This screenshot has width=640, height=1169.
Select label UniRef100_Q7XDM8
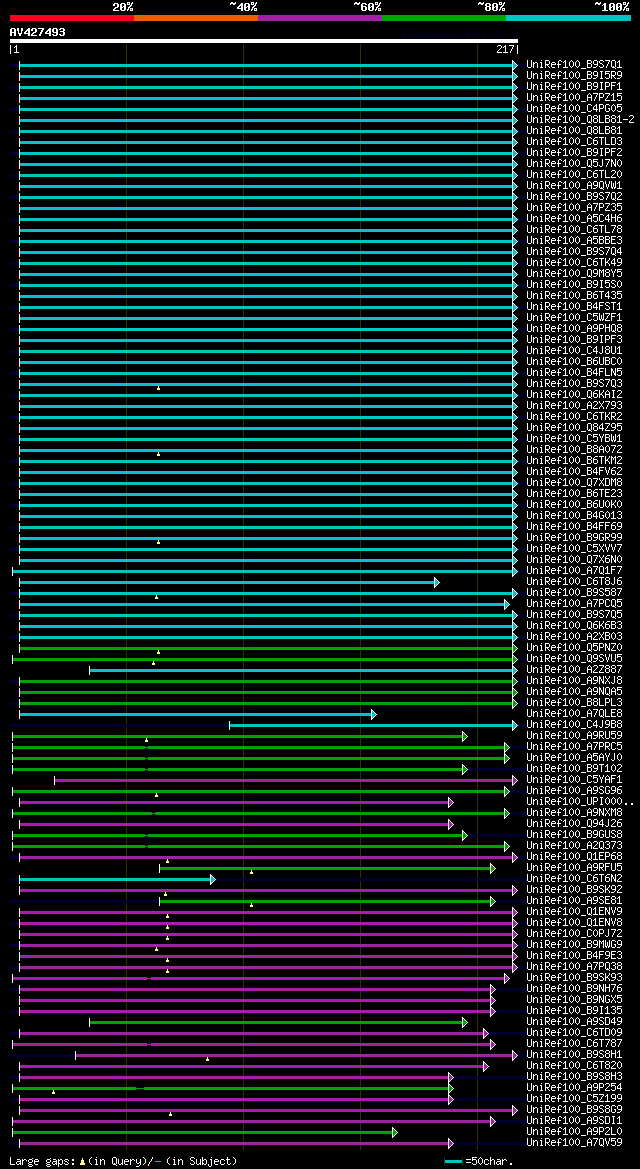click(x=574, y=482)
